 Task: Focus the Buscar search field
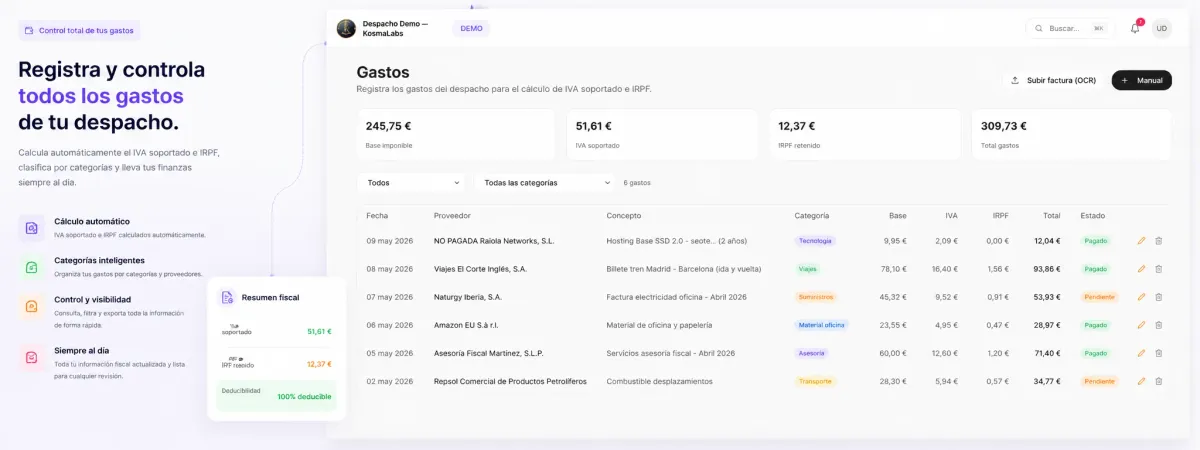(1070, 28)
